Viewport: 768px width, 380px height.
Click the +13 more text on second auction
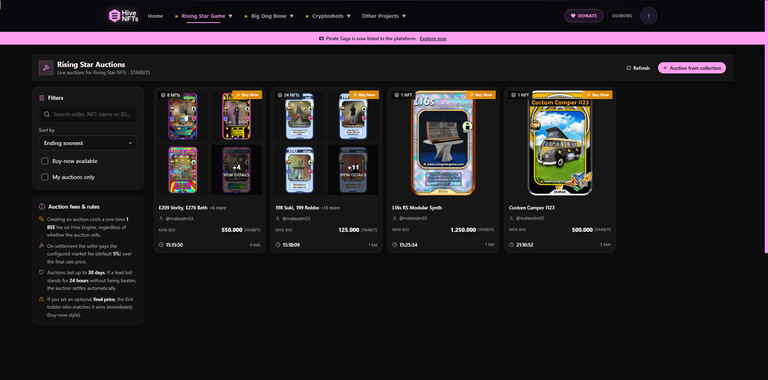pyautogui.click(x=331, y=208)
